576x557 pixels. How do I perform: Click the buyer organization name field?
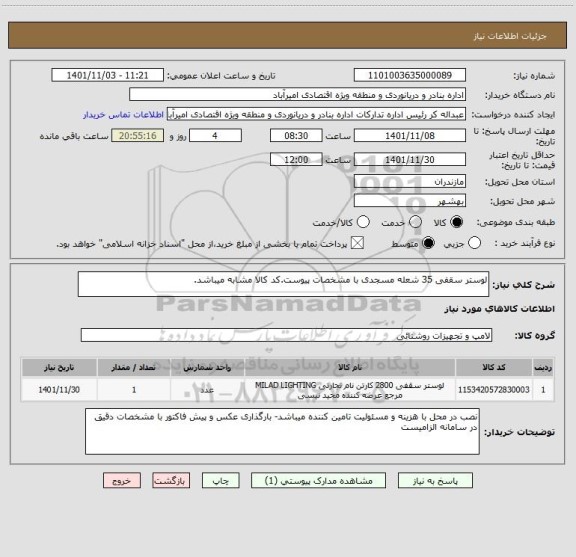(x=298, y=94)
